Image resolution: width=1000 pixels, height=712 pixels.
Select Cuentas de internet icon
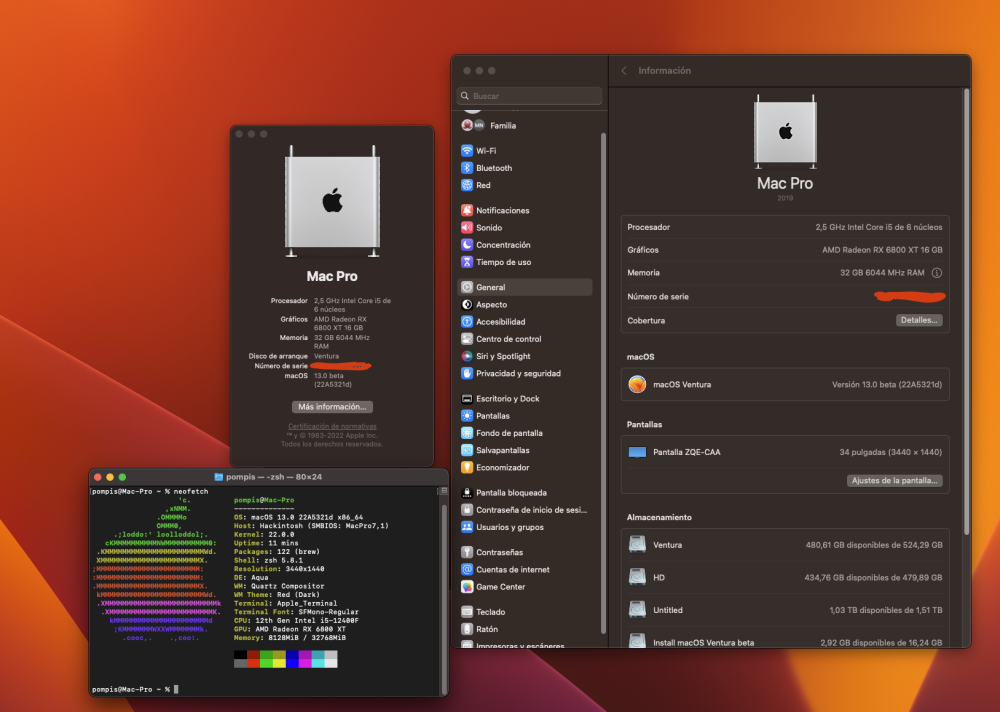click(x=467, y=569)
